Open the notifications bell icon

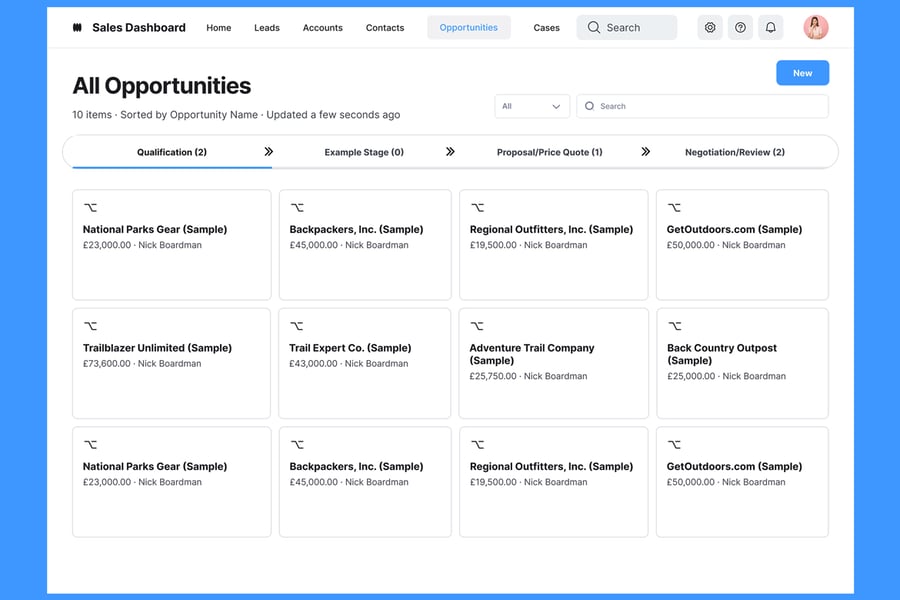point(770,28)
